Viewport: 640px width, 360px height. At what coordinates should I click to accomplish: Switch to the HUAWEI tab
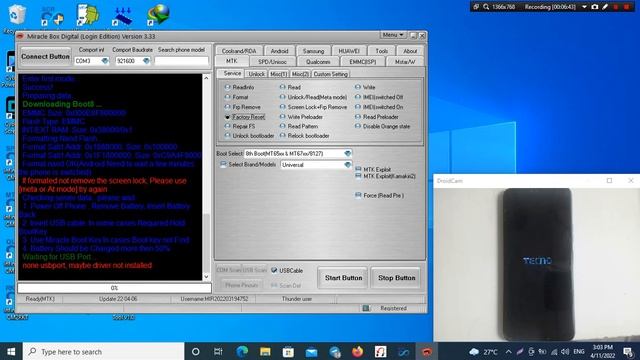pyautogui.click(x=349, y=51)
